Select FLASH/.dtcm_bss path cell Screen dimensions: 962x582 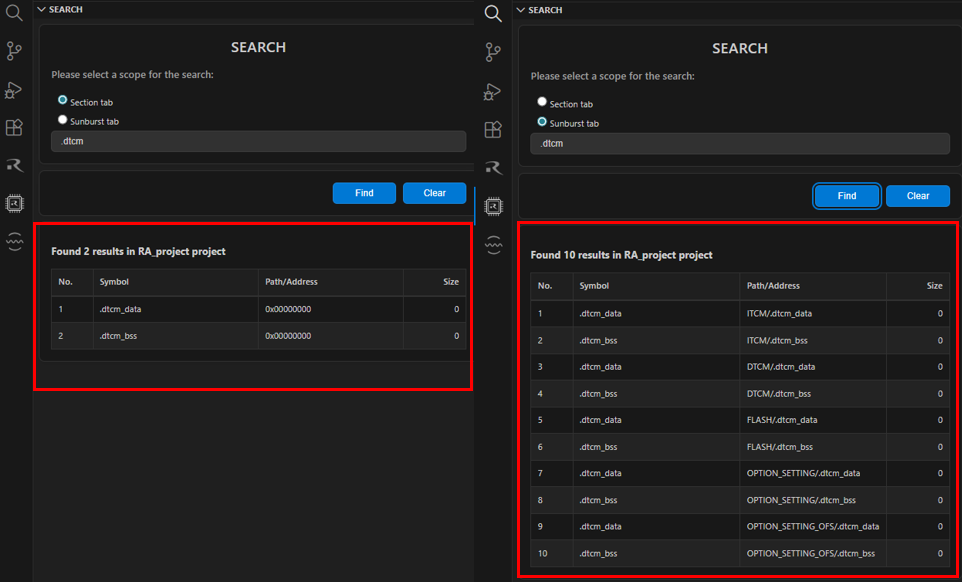coord(814,447)
